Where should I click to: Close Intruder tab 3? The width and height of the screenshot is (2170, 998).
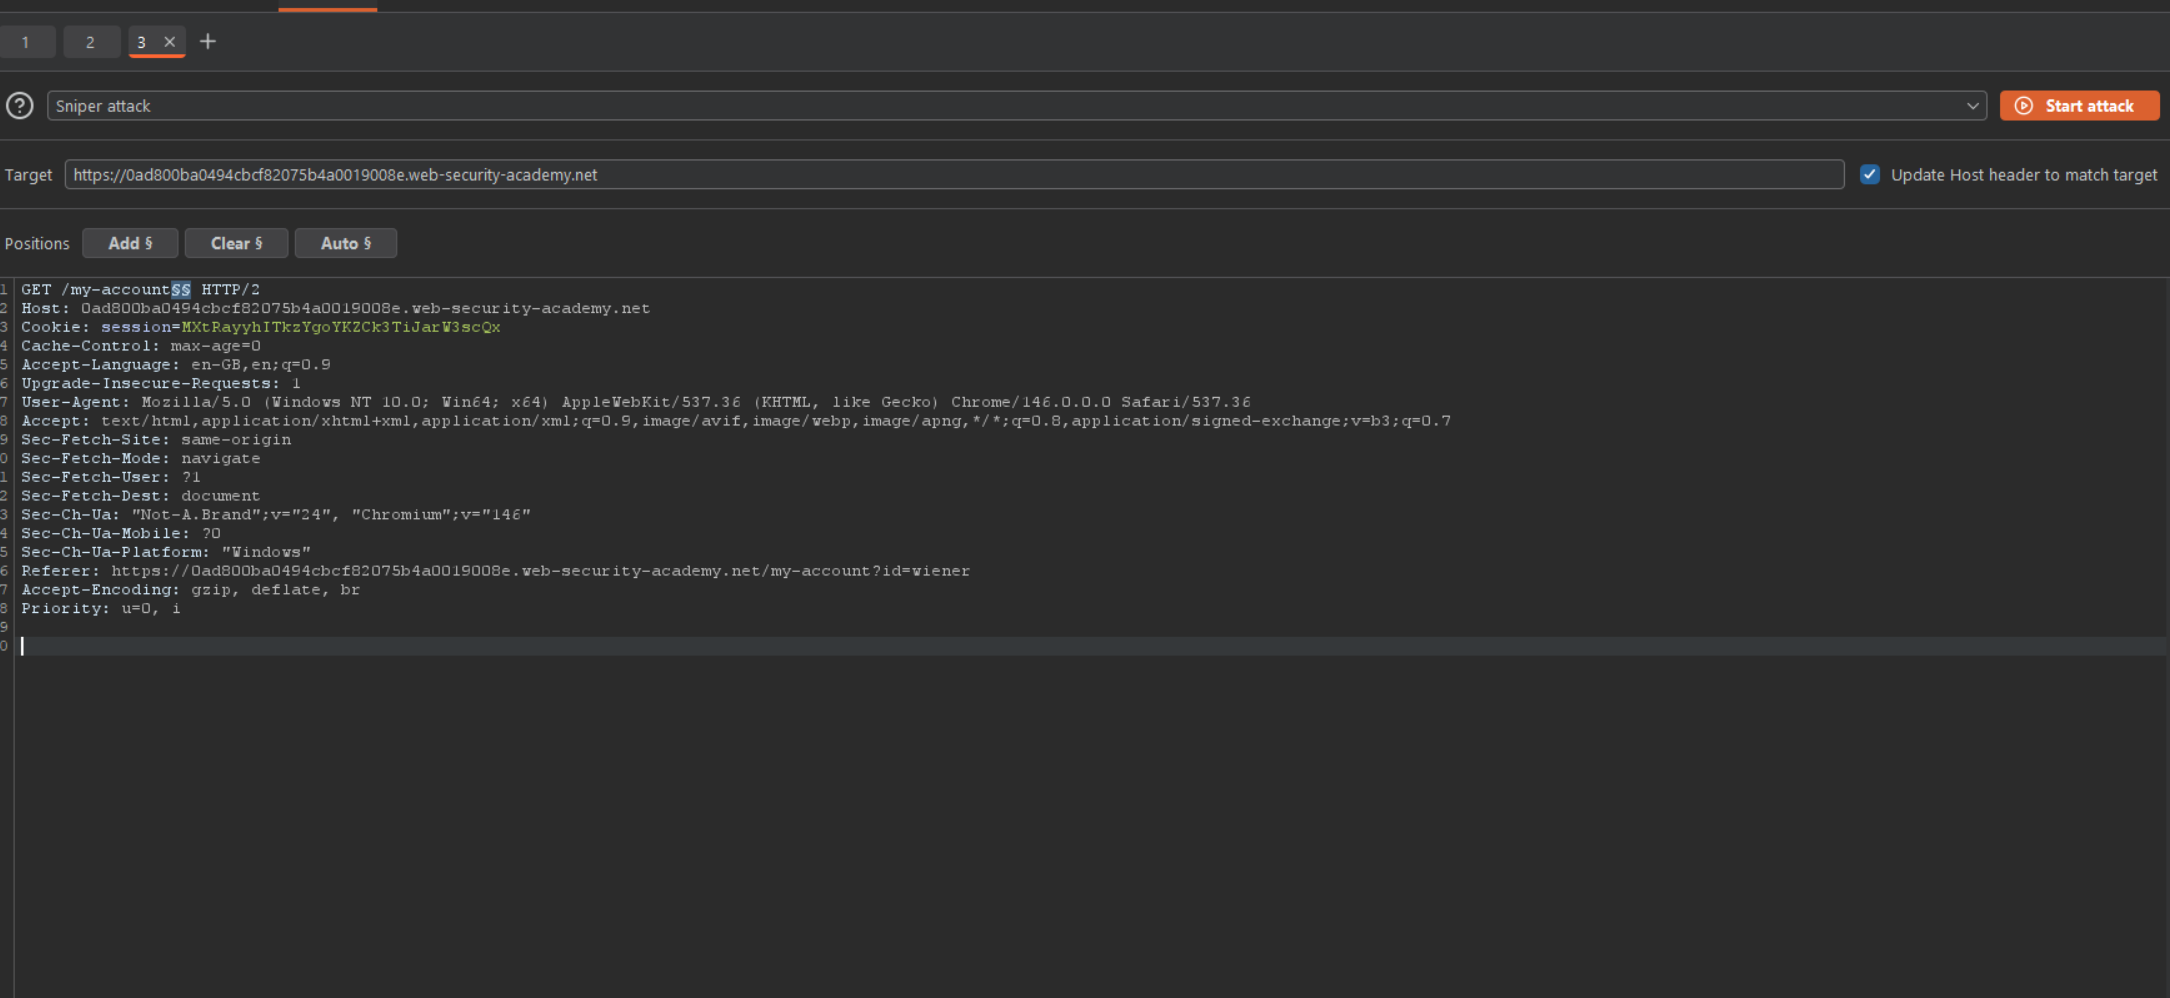(x=169, y=42)
